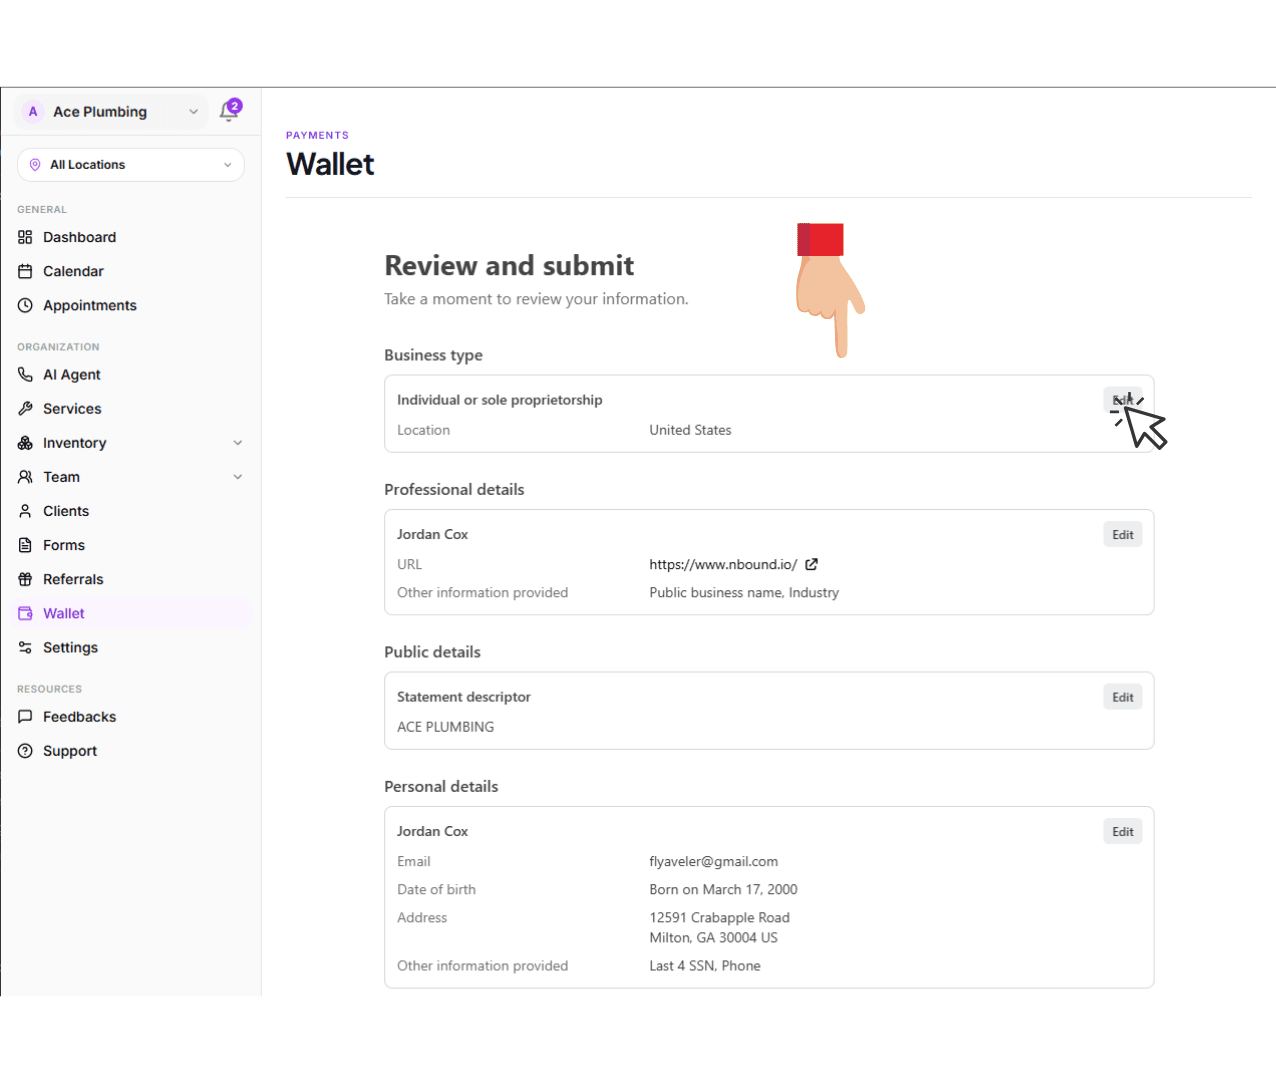Select the Calendar icon in sidebar

pyautogui.click(x=25, y=271)
